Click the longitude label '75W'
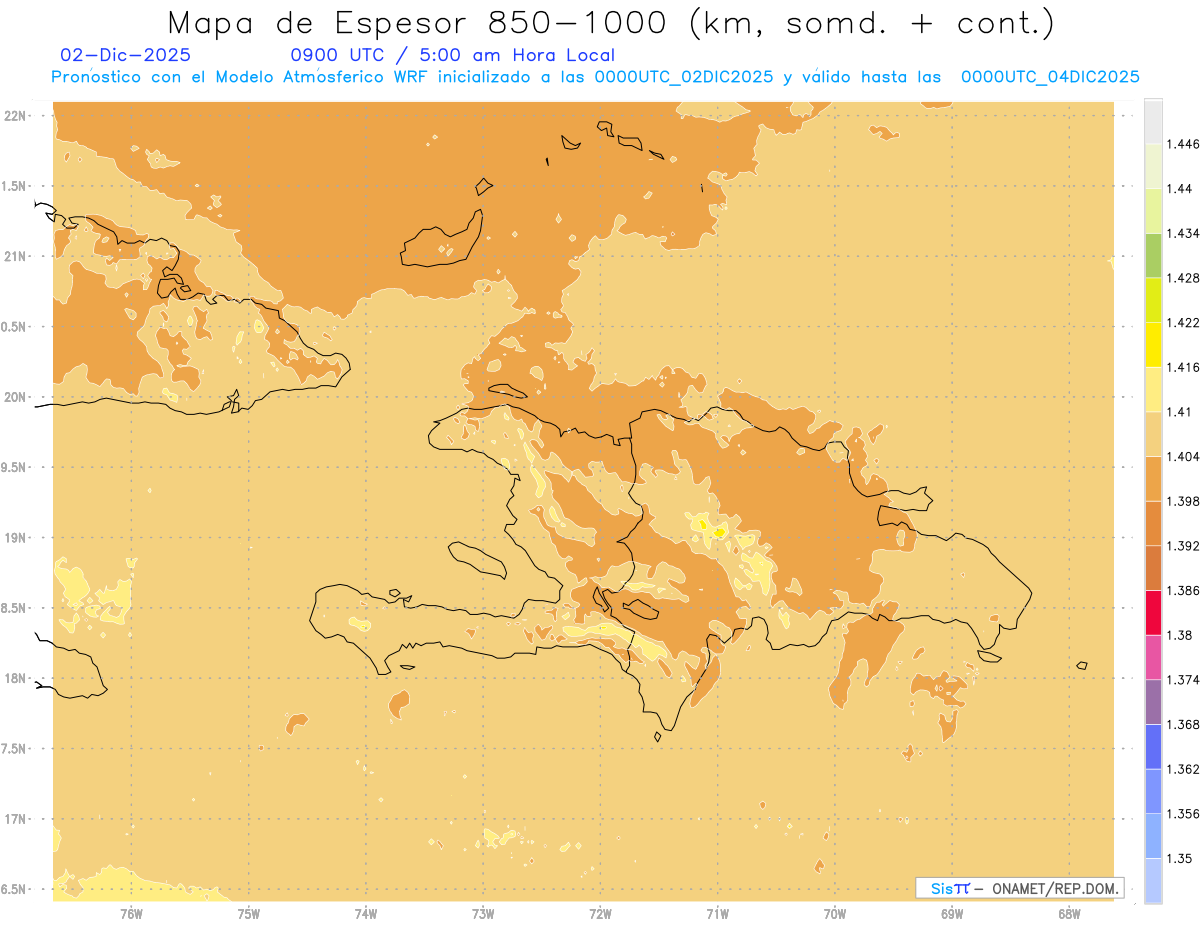Viewport: 1200px width, 927px height. tap(248, 913)
